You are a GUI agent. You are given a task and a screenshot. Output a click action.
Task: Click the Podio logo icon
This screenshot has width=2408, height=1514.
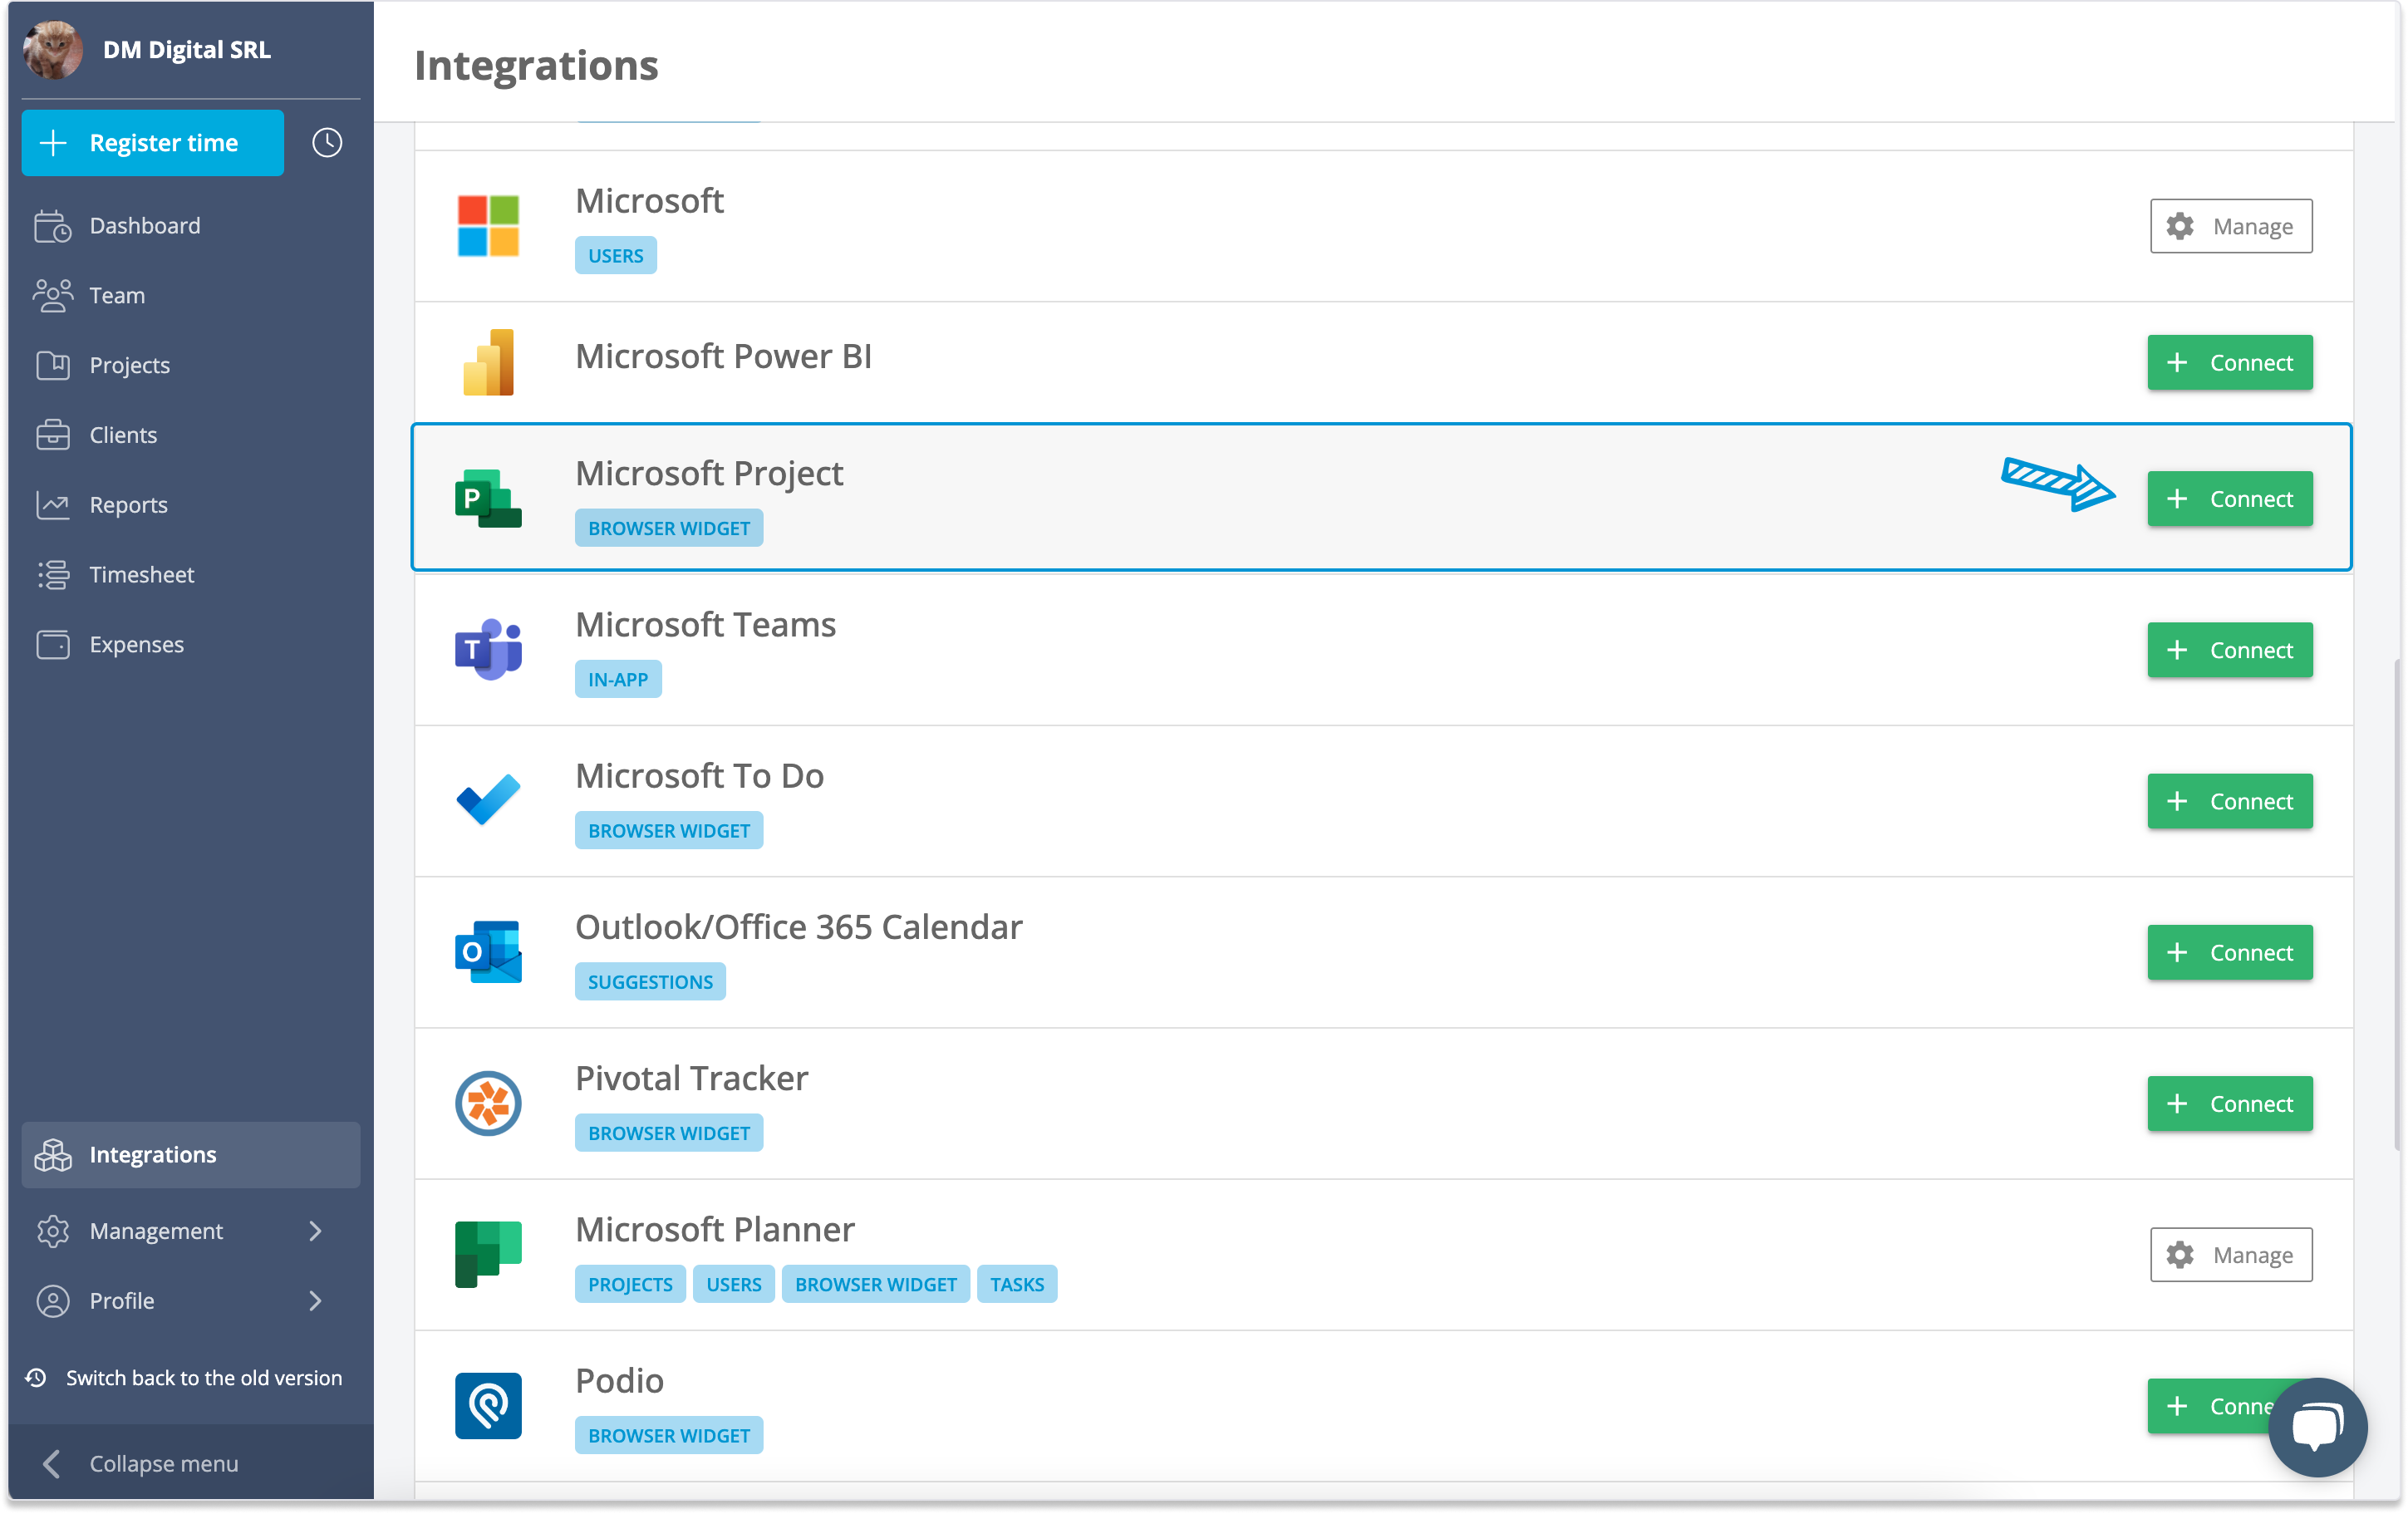pyautogui.click(x=488, y=1406)
